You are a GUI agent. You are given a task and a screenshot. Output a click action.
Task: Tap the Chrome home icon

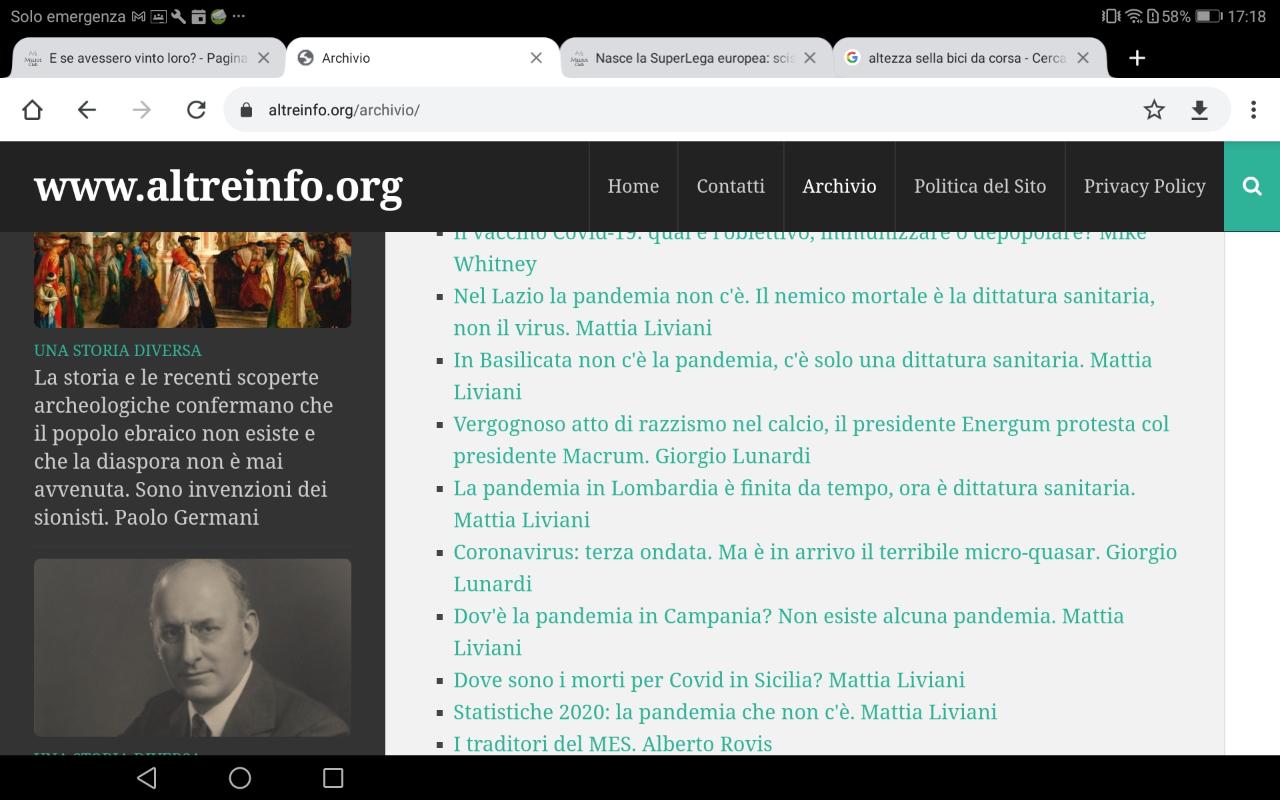32,110
